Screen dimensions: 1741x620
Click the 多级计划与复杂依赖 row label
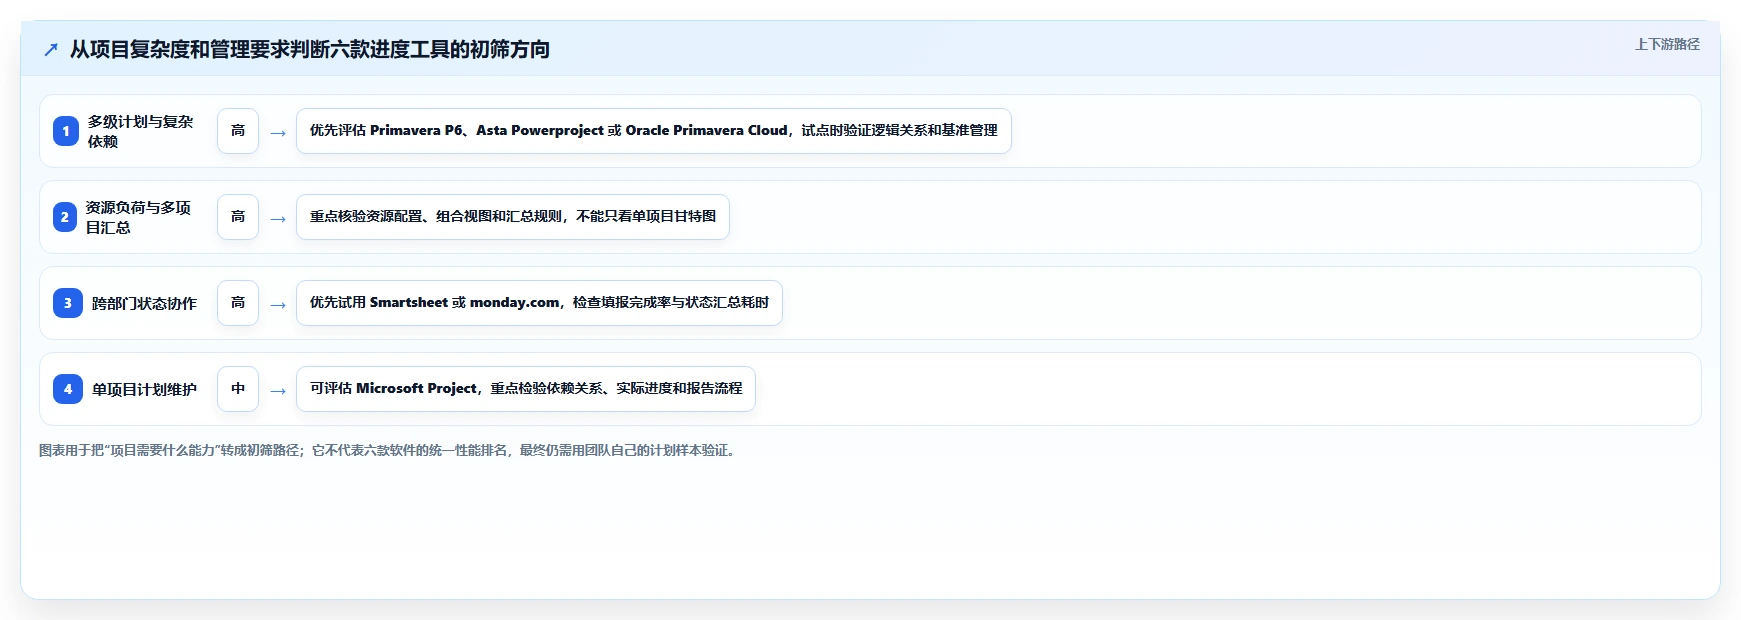click(141, 131)
